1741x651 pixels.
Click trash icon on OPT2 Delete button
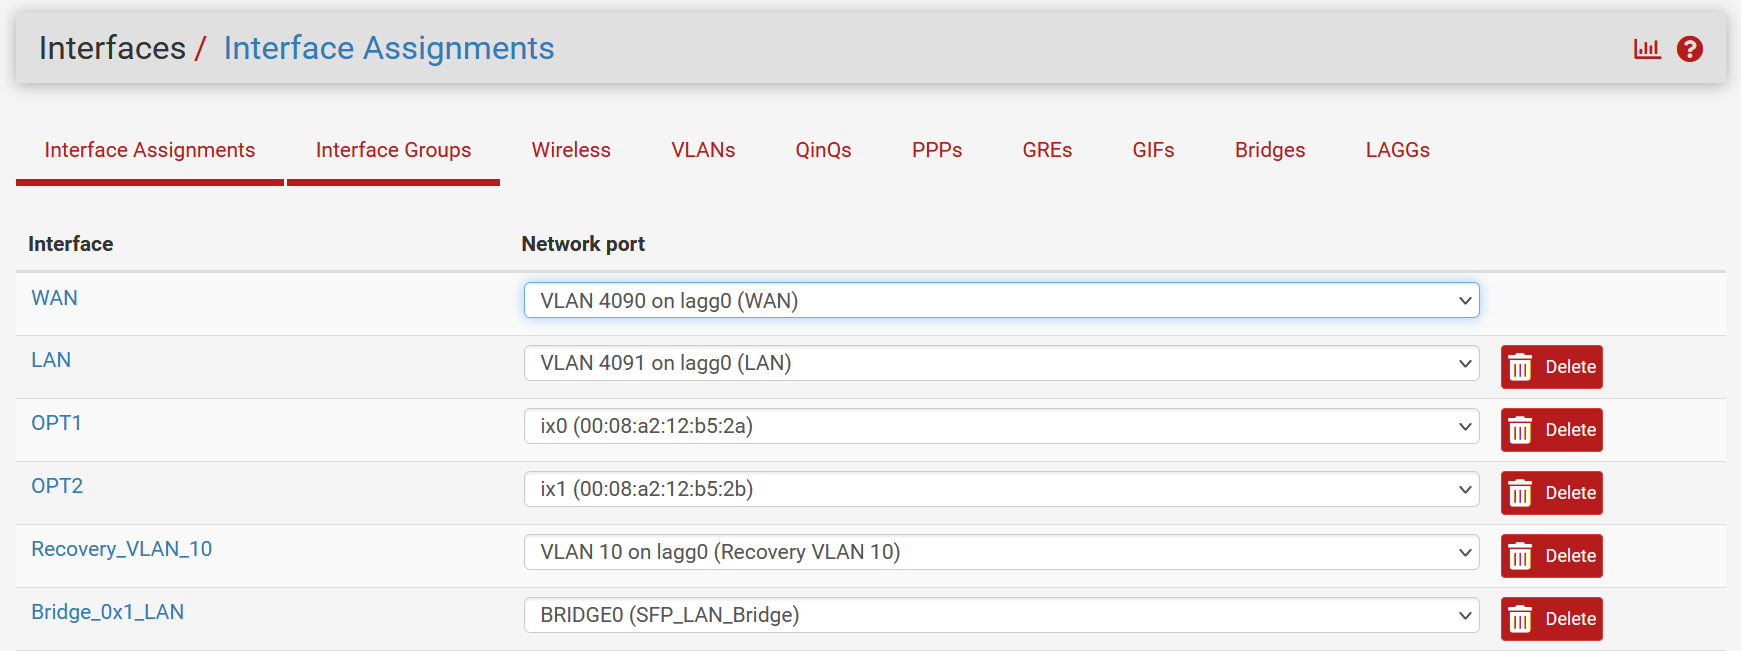tap(1520, 493)
